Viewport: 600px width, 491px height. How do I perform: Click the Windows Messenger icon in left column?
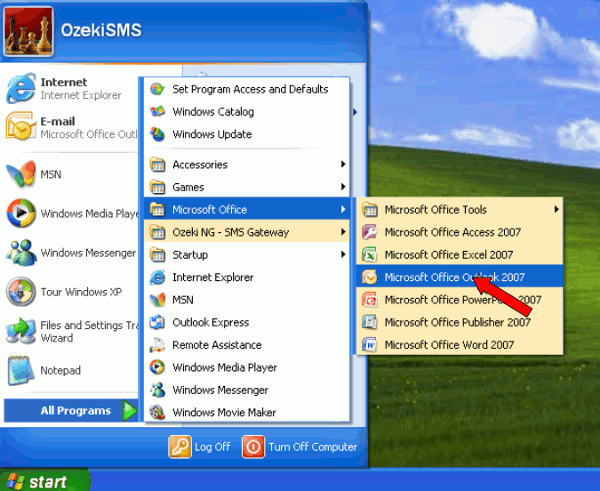coord(21,252)
